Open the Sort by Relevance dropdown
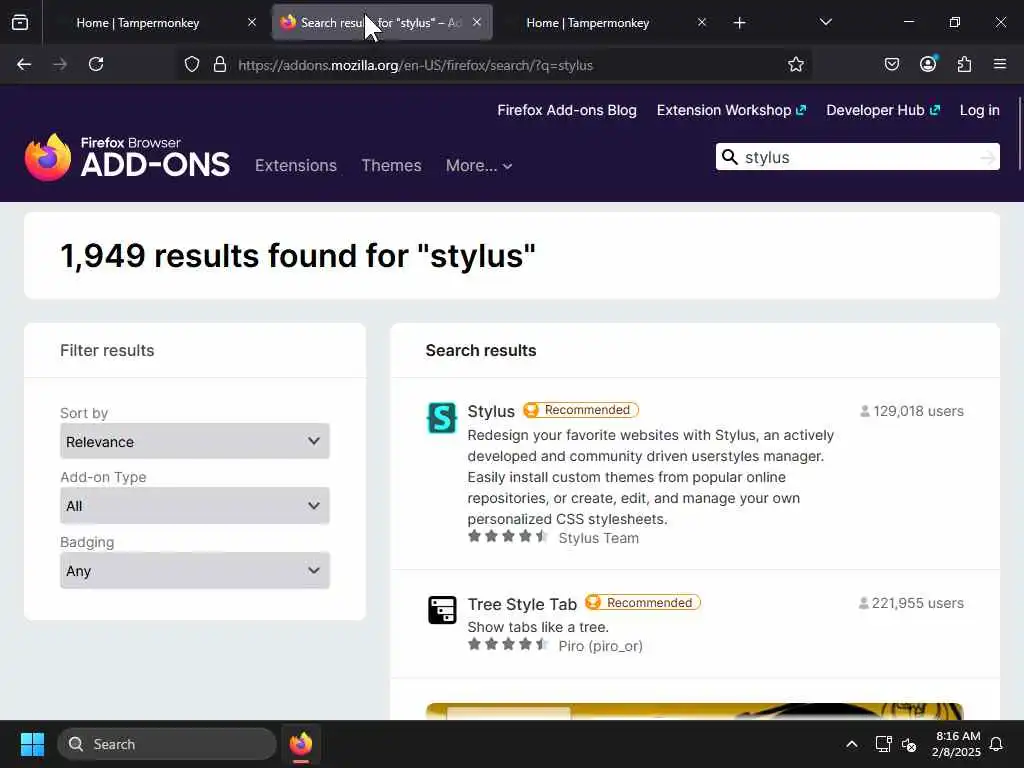Screen dimensions: 1024x768 click(x=195, y=441)
